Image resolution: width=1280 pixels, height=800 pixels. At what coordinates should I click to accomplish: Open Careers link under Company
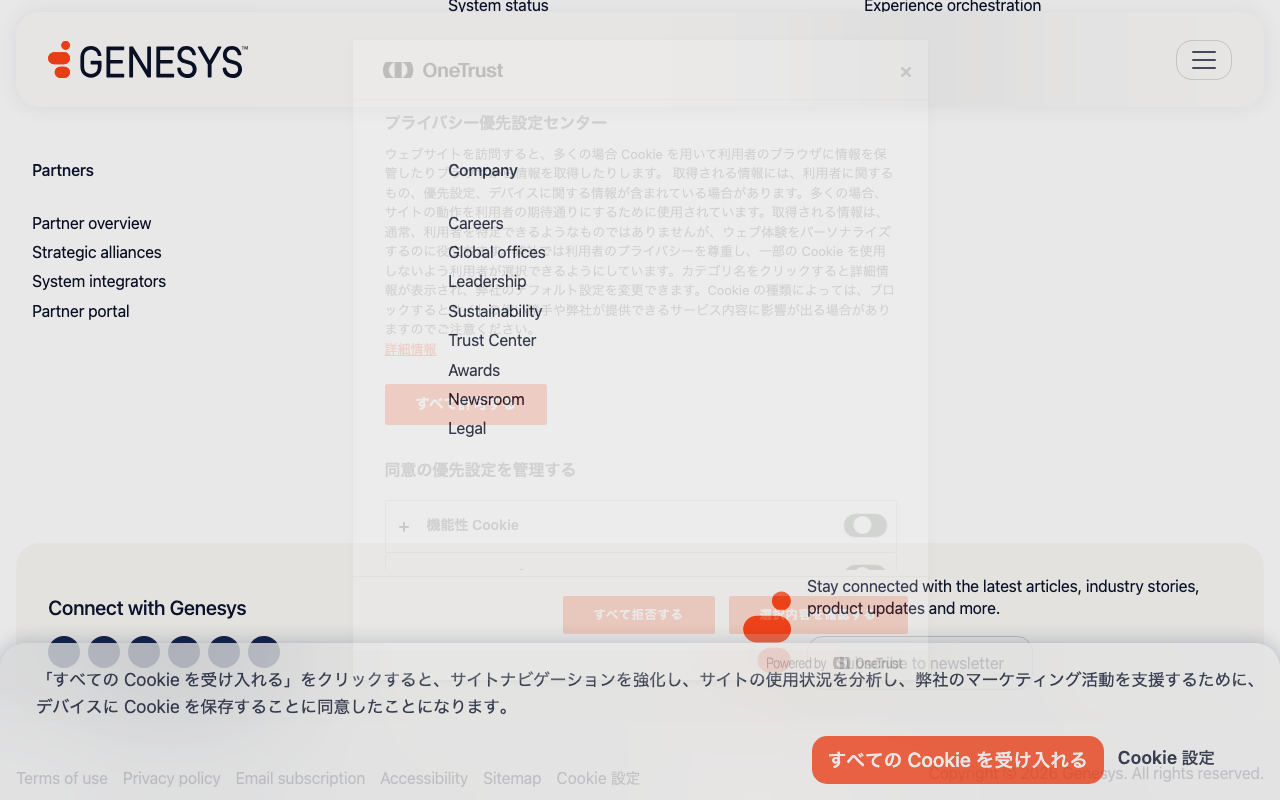[476, 223]
